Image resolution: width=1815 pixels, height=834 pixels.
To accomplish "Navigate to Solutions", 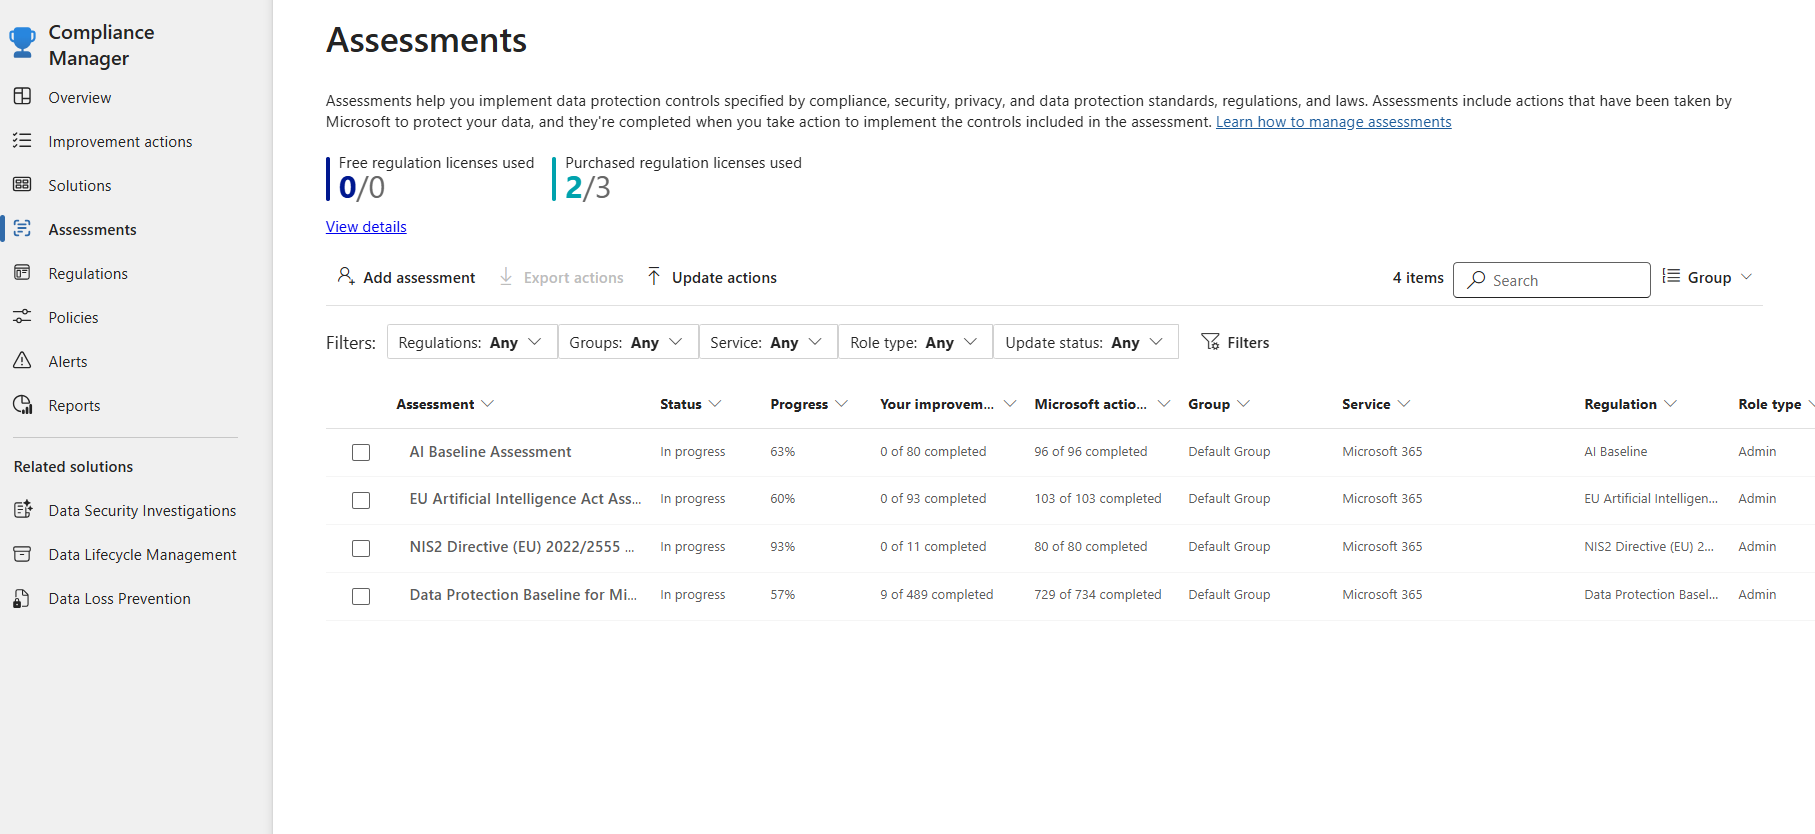I will [80, 185].
